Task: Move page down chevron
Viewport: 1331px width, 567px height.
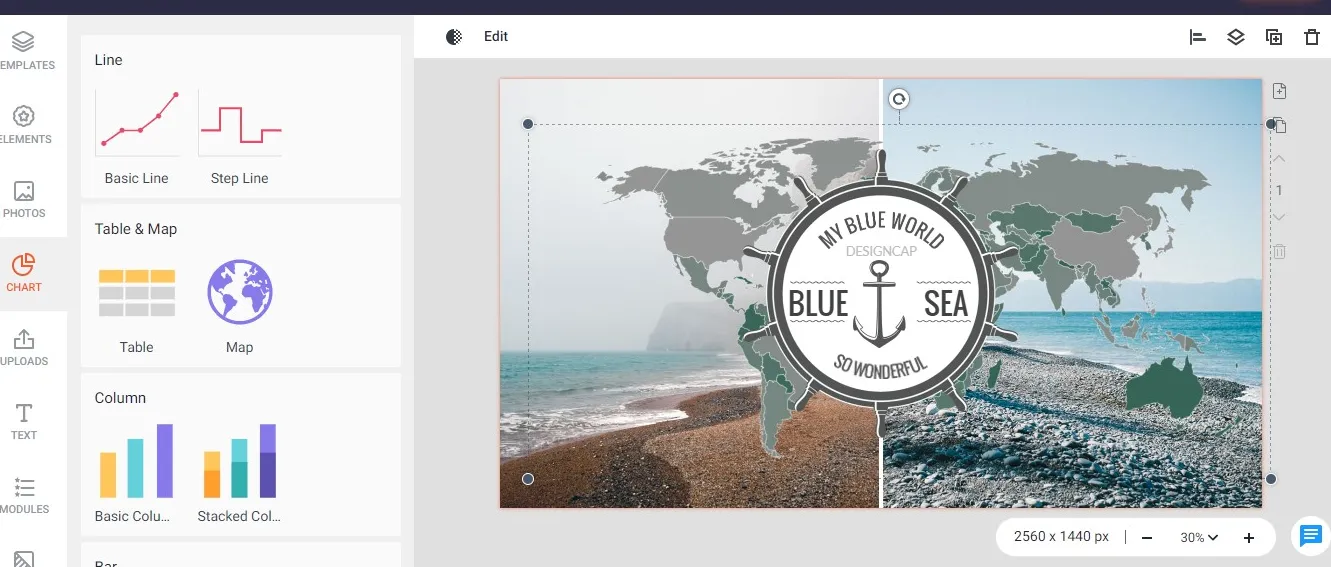Action: [1279, 217]
